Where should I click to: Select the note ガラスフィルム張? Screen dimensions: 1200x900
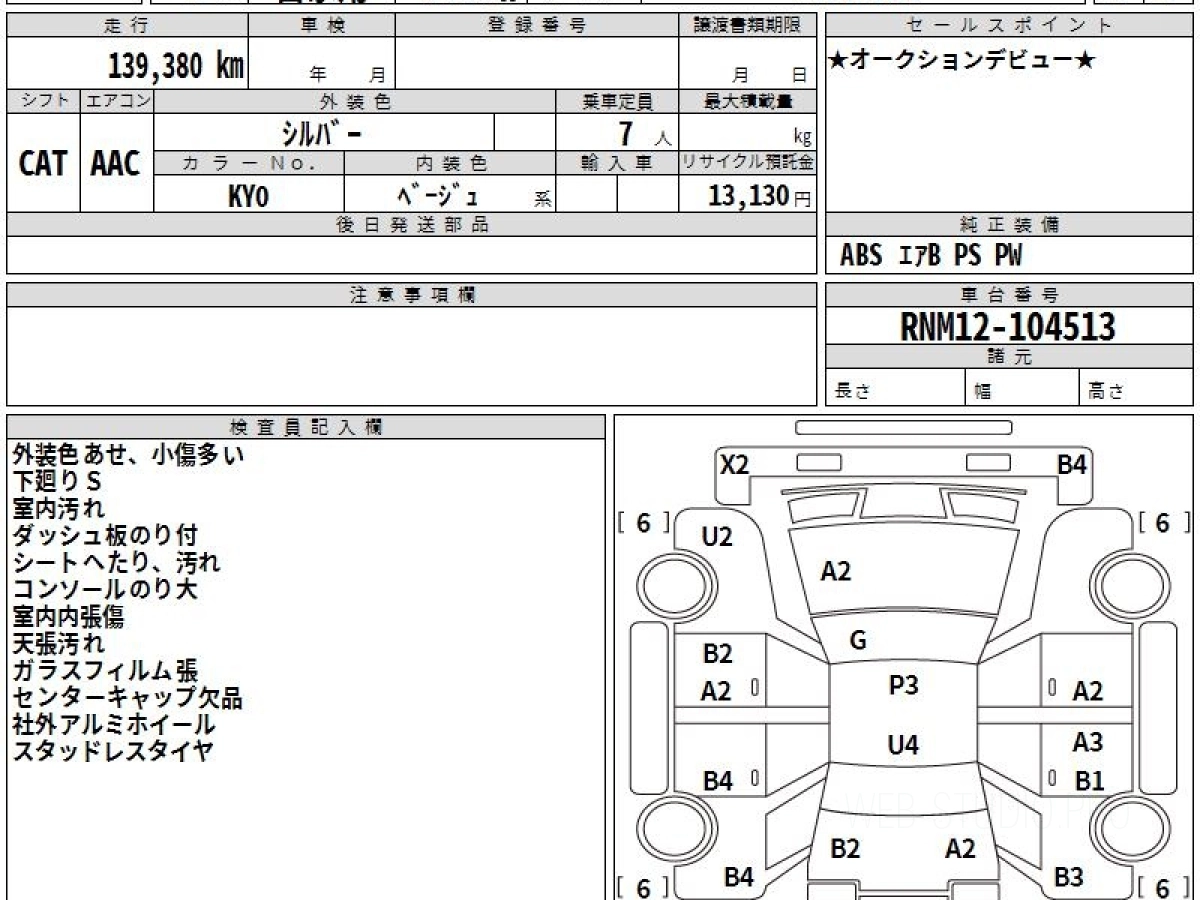pyautogui.click(x=105, y=671)
